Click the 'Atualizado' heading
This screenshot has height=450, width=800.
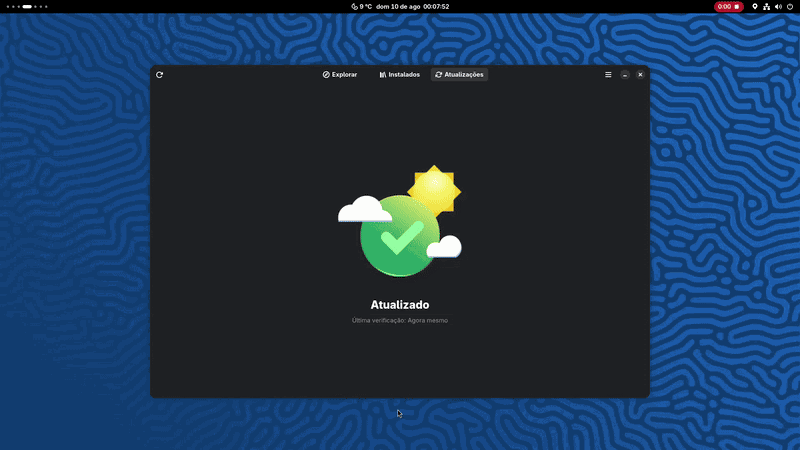click(x=400, y=305)
